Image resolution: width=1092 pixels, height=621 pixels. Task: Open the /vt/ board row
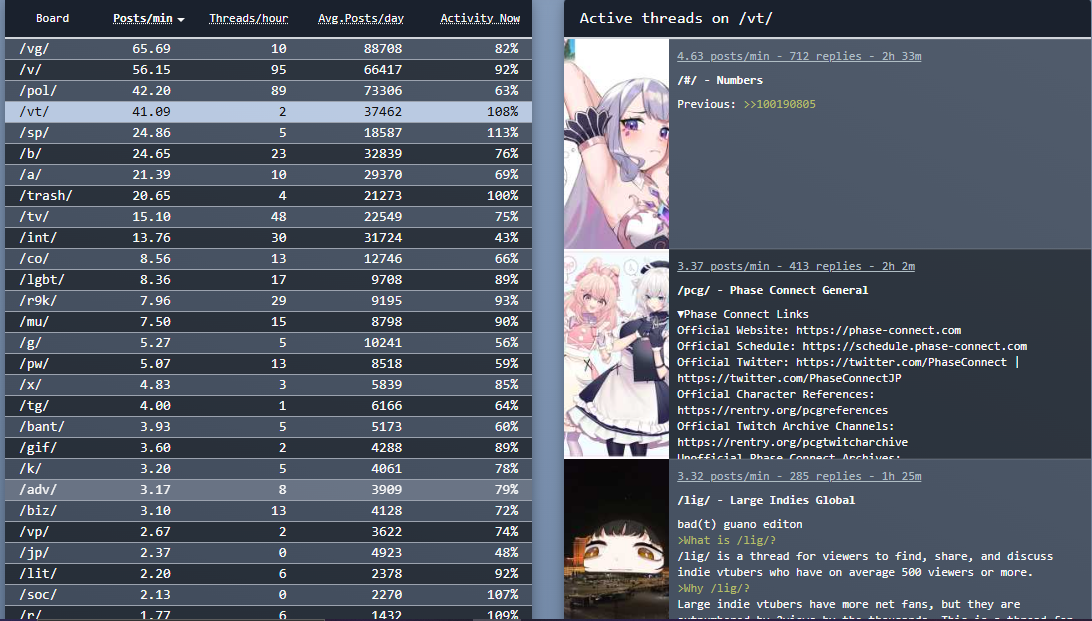point(267,112)
